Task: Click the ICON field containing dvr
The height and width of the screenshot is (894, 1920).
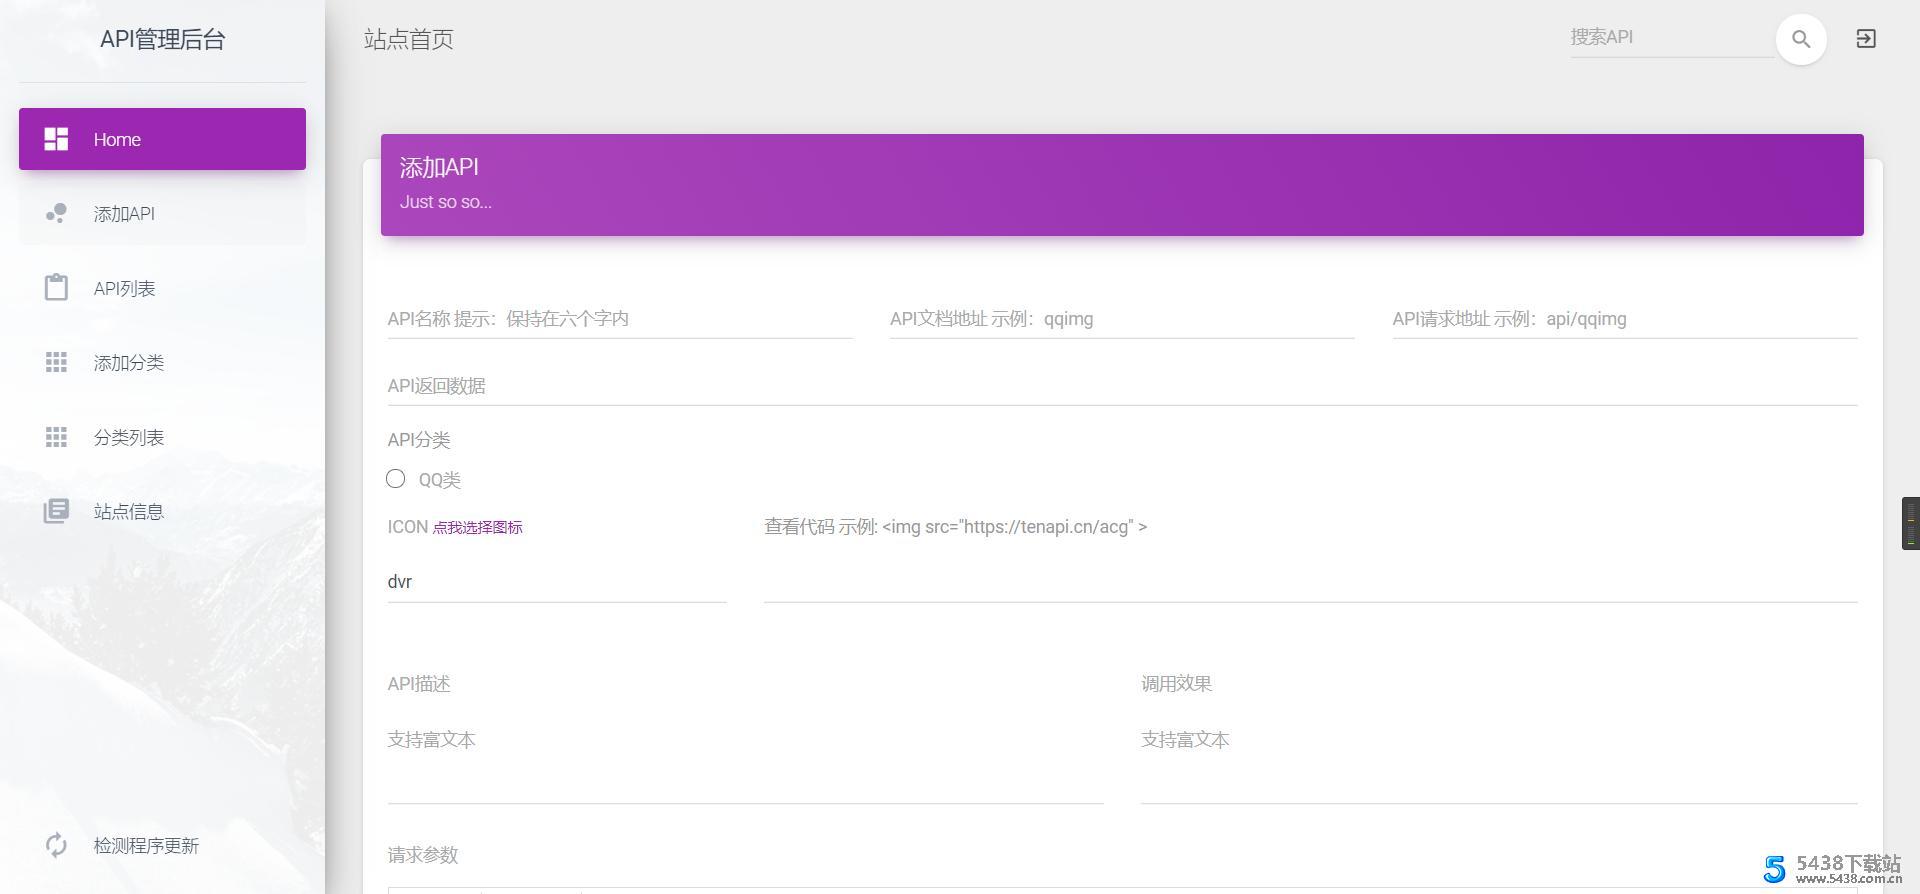Action: [x=556, y=582]
